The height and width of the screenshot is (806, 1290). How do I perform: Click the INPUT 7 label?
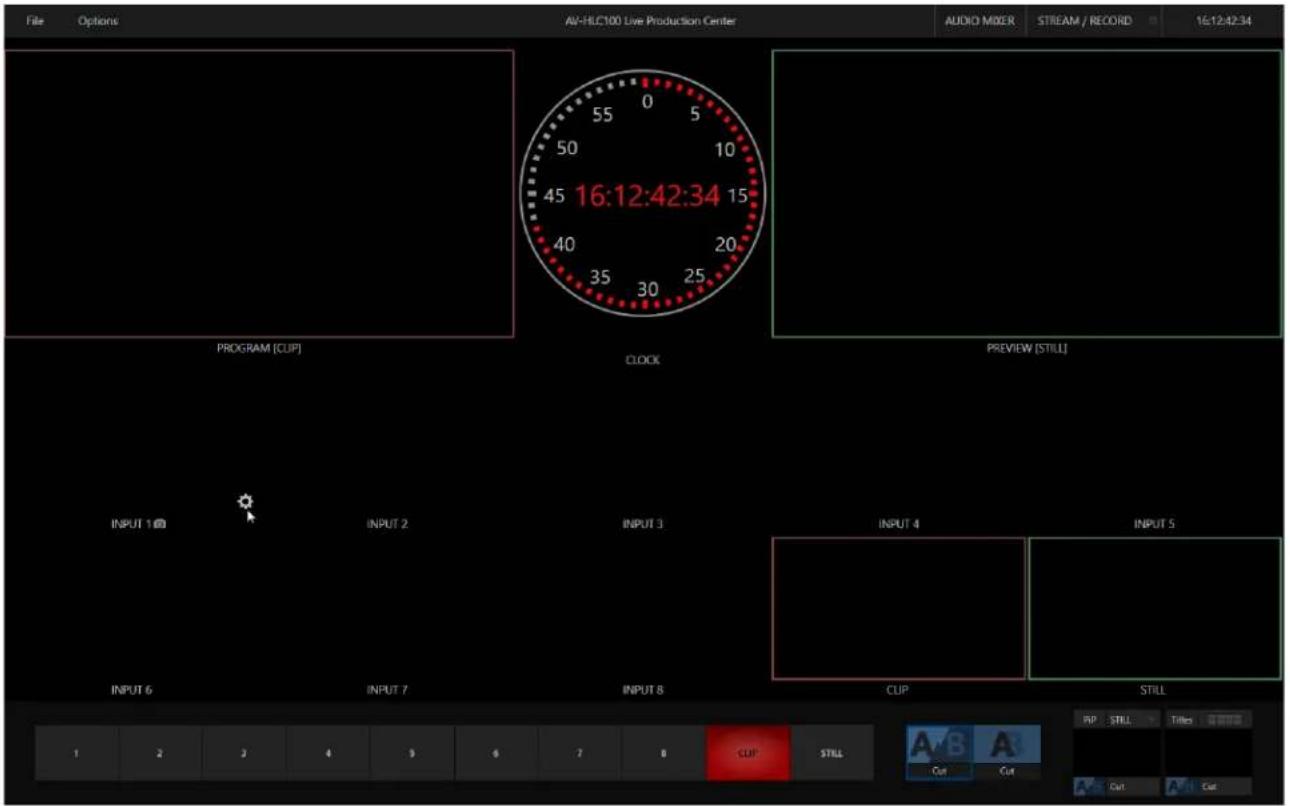pos(387,690)
